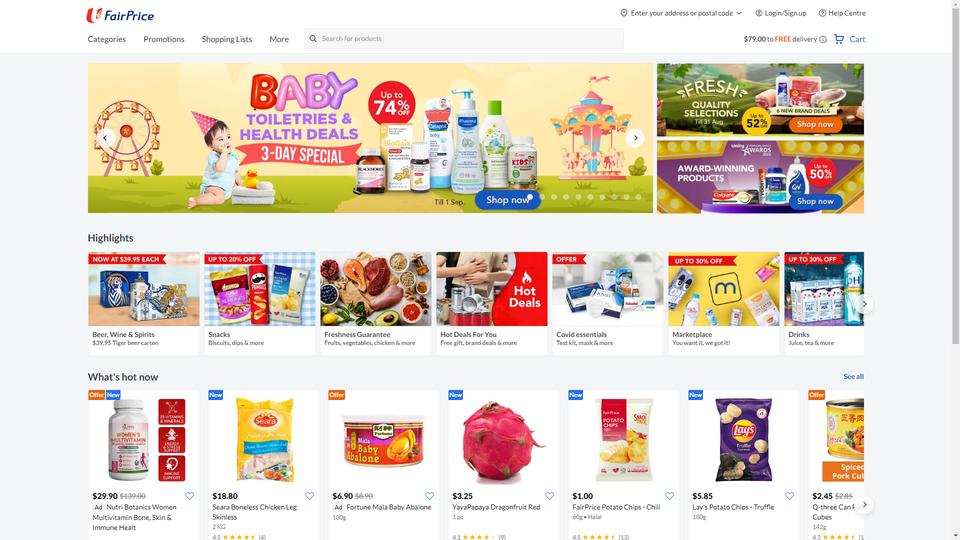Open the shopping cart icon
The width and height of the screenshot is (960, 540).
click(x=839, y=39)
